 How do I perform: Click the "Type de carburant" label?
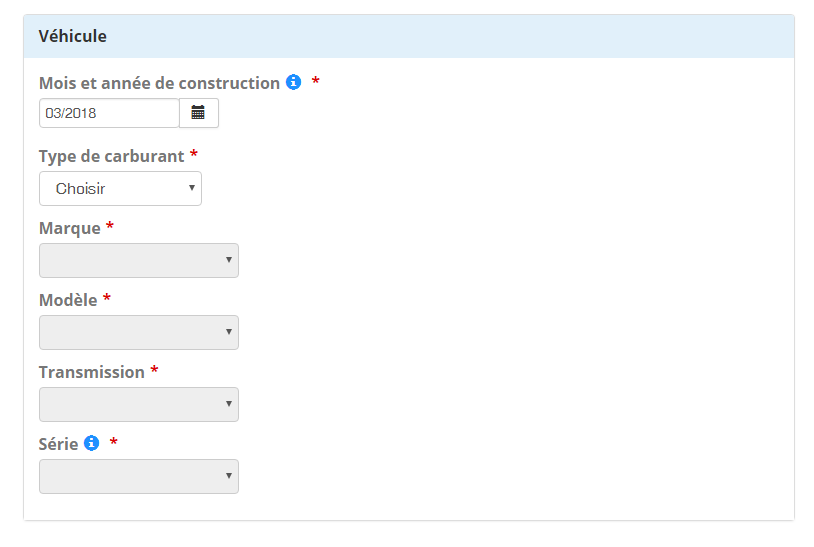point(111,156)
